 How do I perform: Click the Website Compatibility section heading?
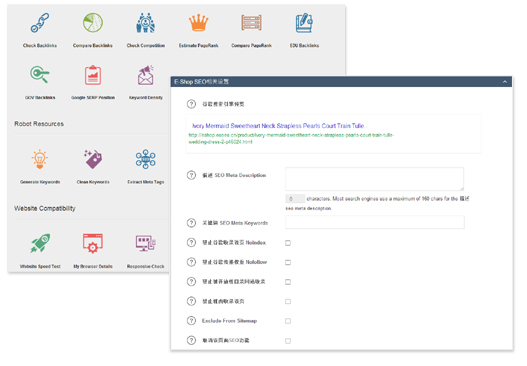45,208
